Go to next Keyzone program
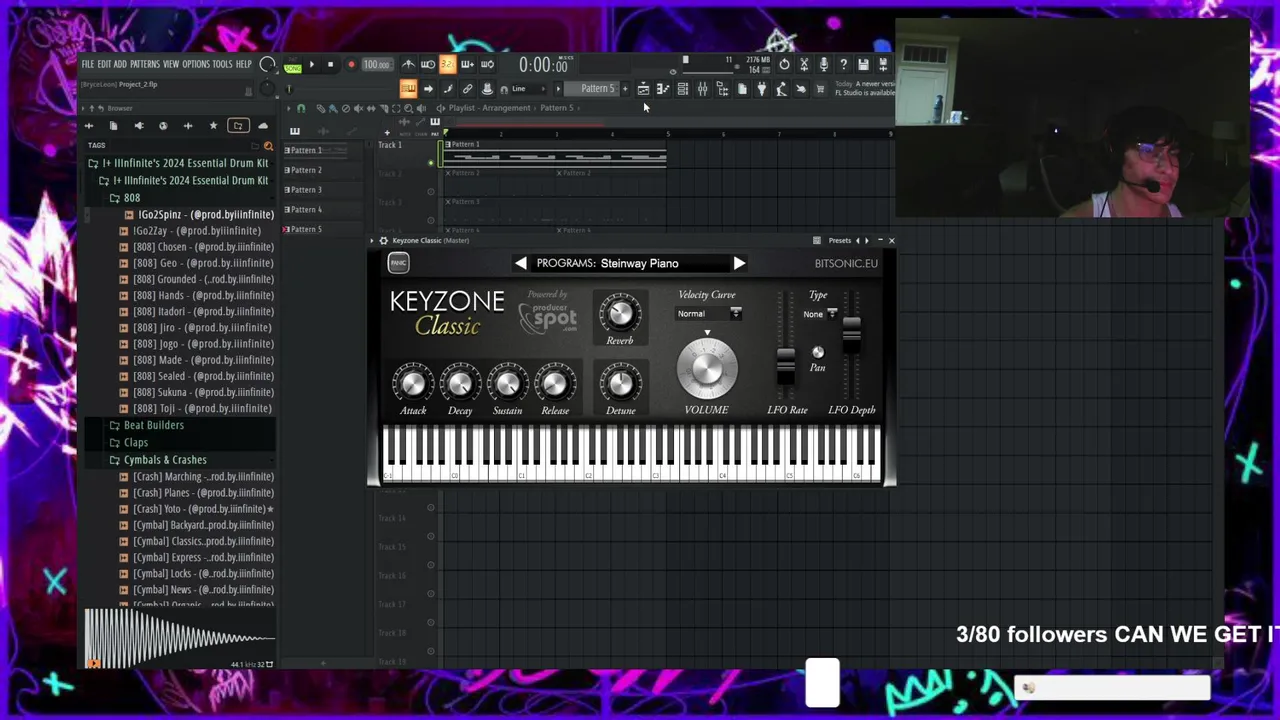This screenshot has width=1280, height=720. point(739,263)
